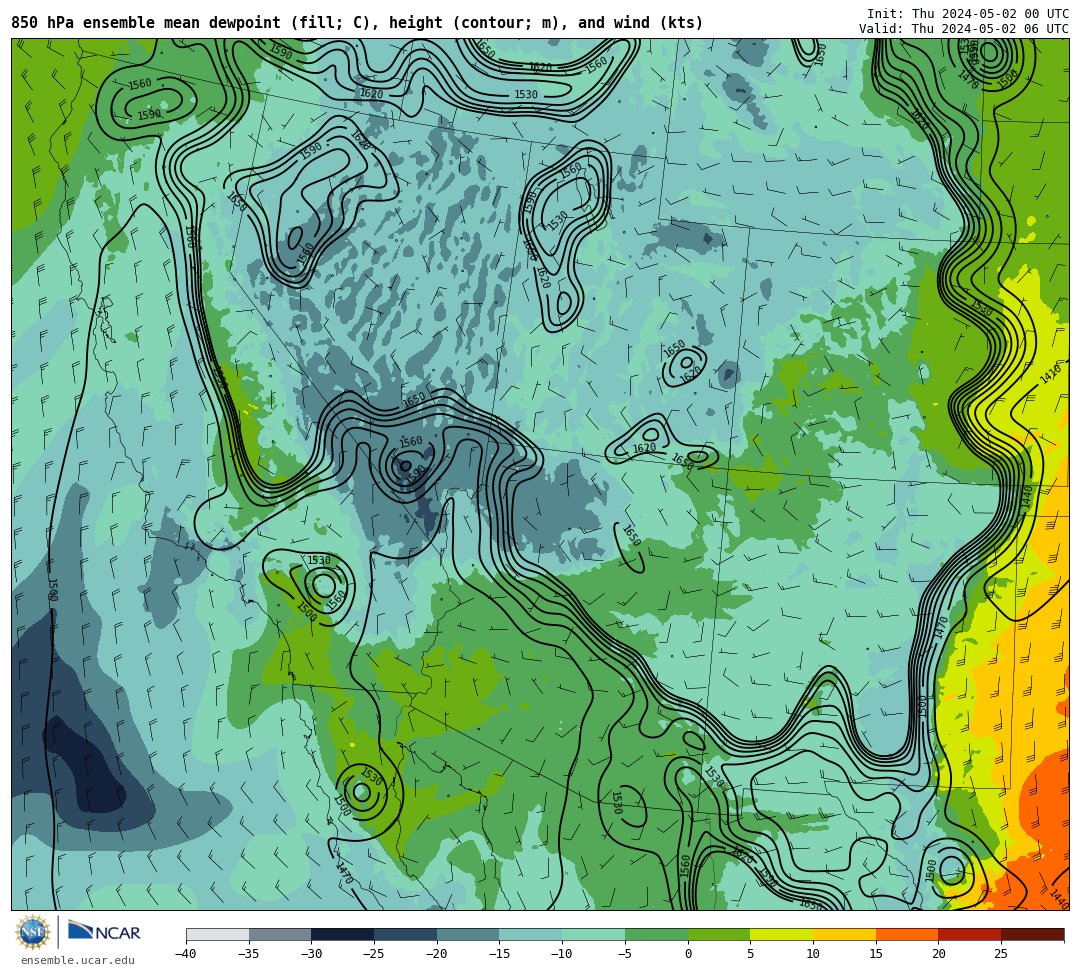Pick the gray -35 to -30 colorbar swatch
1080x973 pixels.
coord(280,934)
